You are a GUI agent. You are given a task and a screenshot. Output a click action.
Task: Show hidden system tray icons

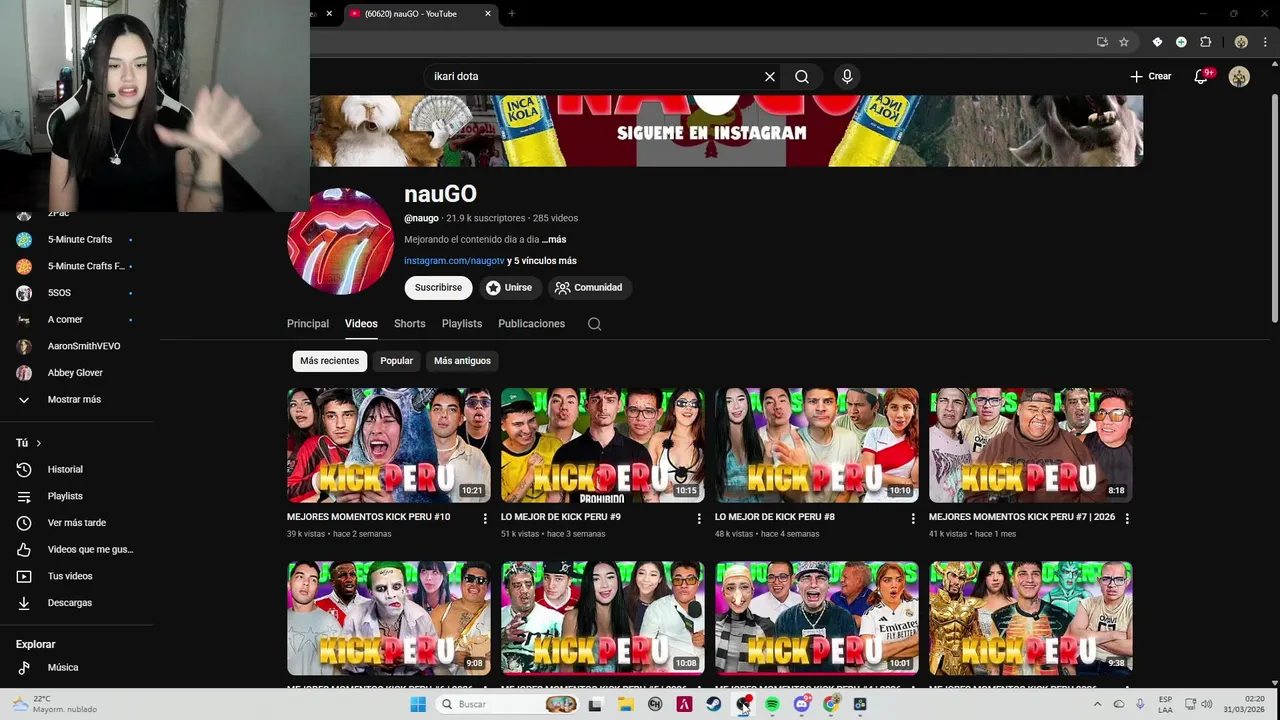point(1097,704)
